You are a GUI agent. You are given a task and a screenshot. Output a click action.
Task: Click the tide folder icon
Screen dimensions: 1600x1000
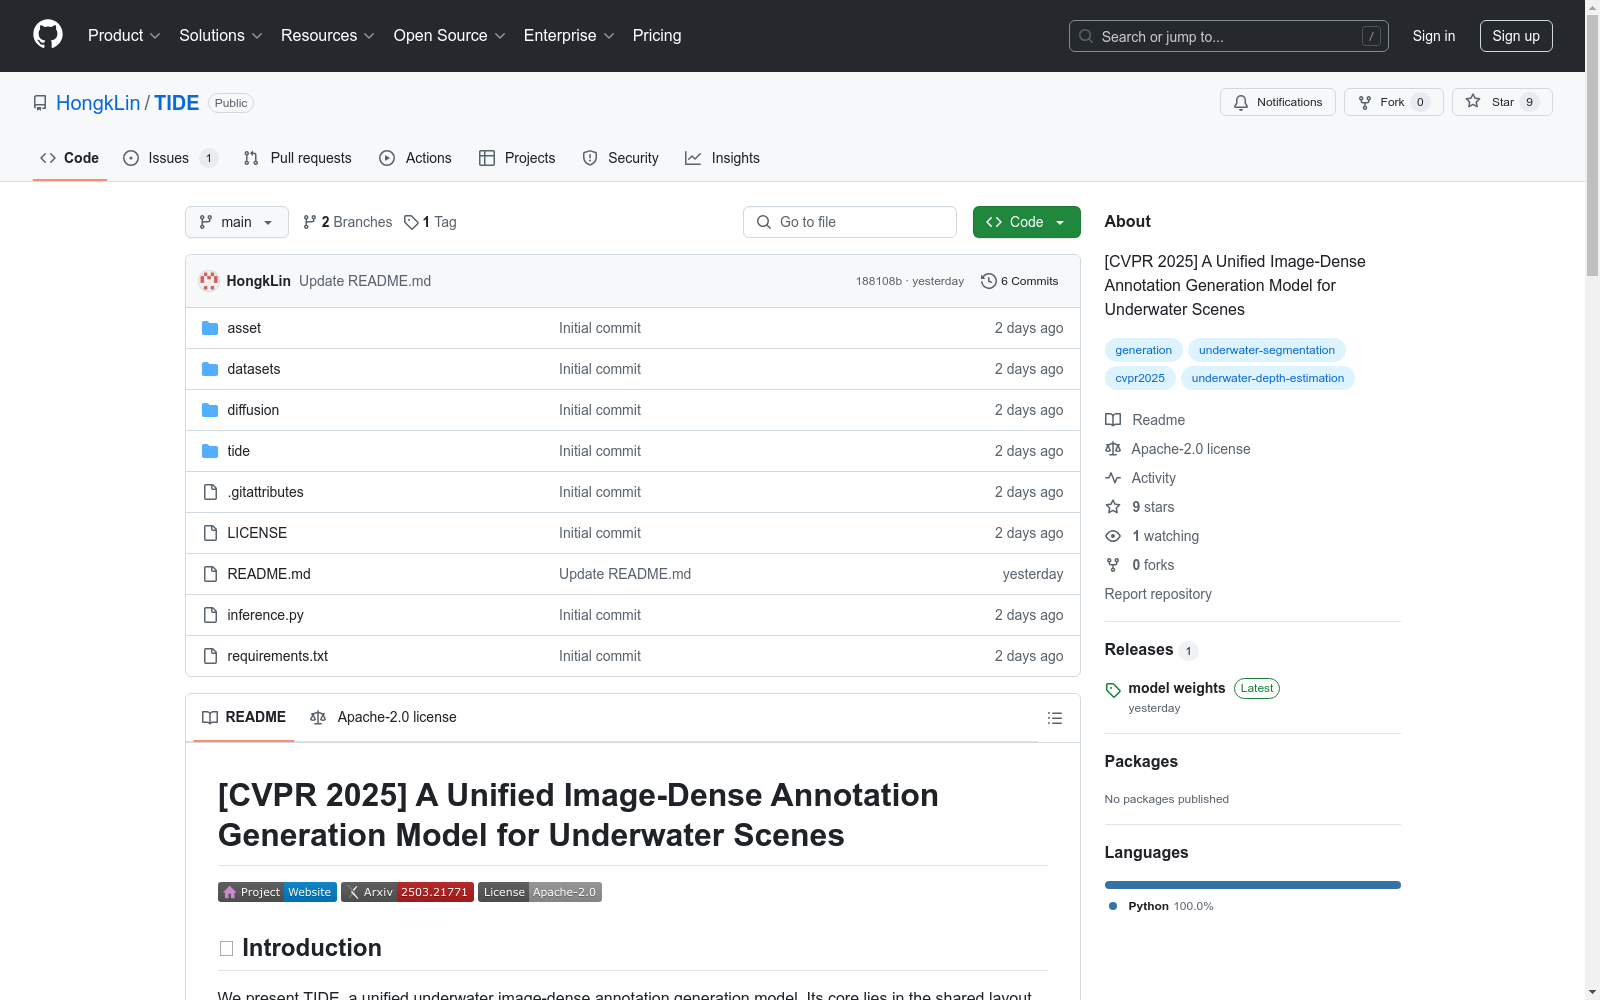tap(210, 451)
